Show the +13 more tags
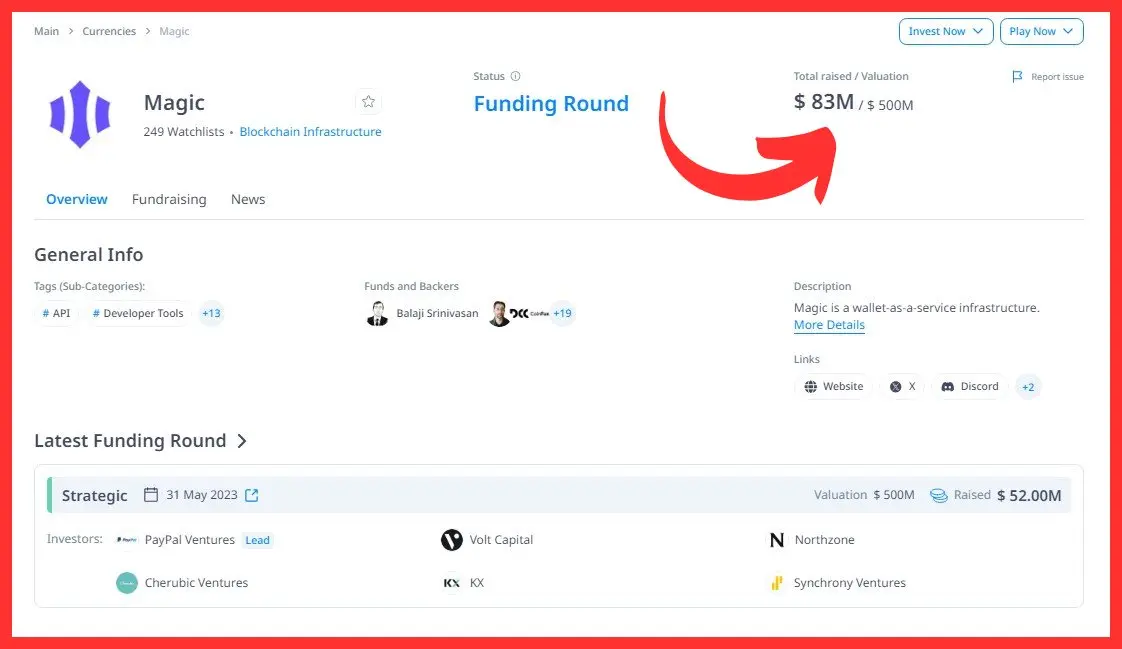This screenshot has width=1122, height=649. 211,313
